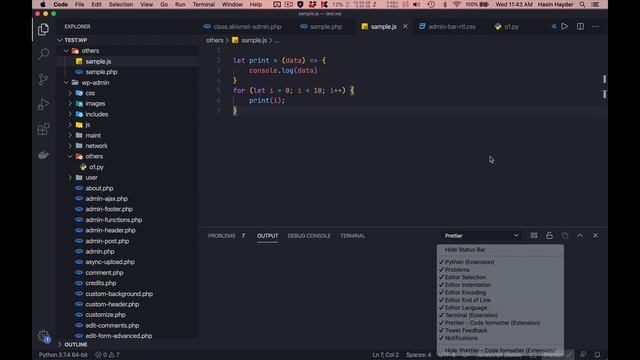Run the file with the play icon

click(x=564, y=27)
